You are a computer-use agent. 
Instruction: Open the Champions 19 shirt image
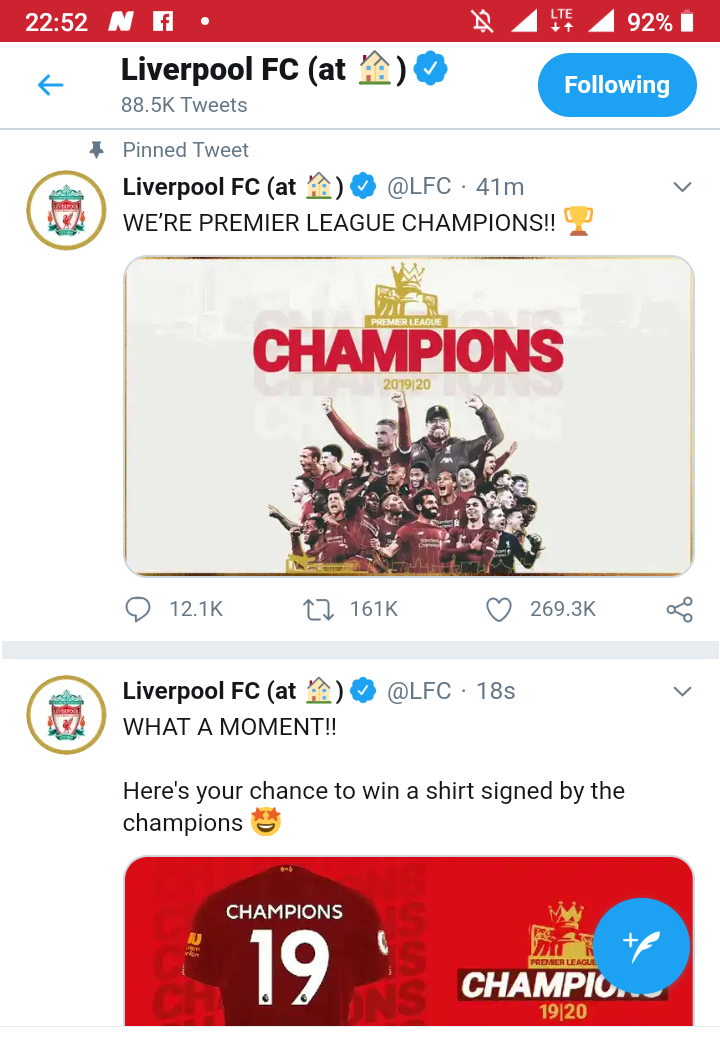[x=408, y=940]
